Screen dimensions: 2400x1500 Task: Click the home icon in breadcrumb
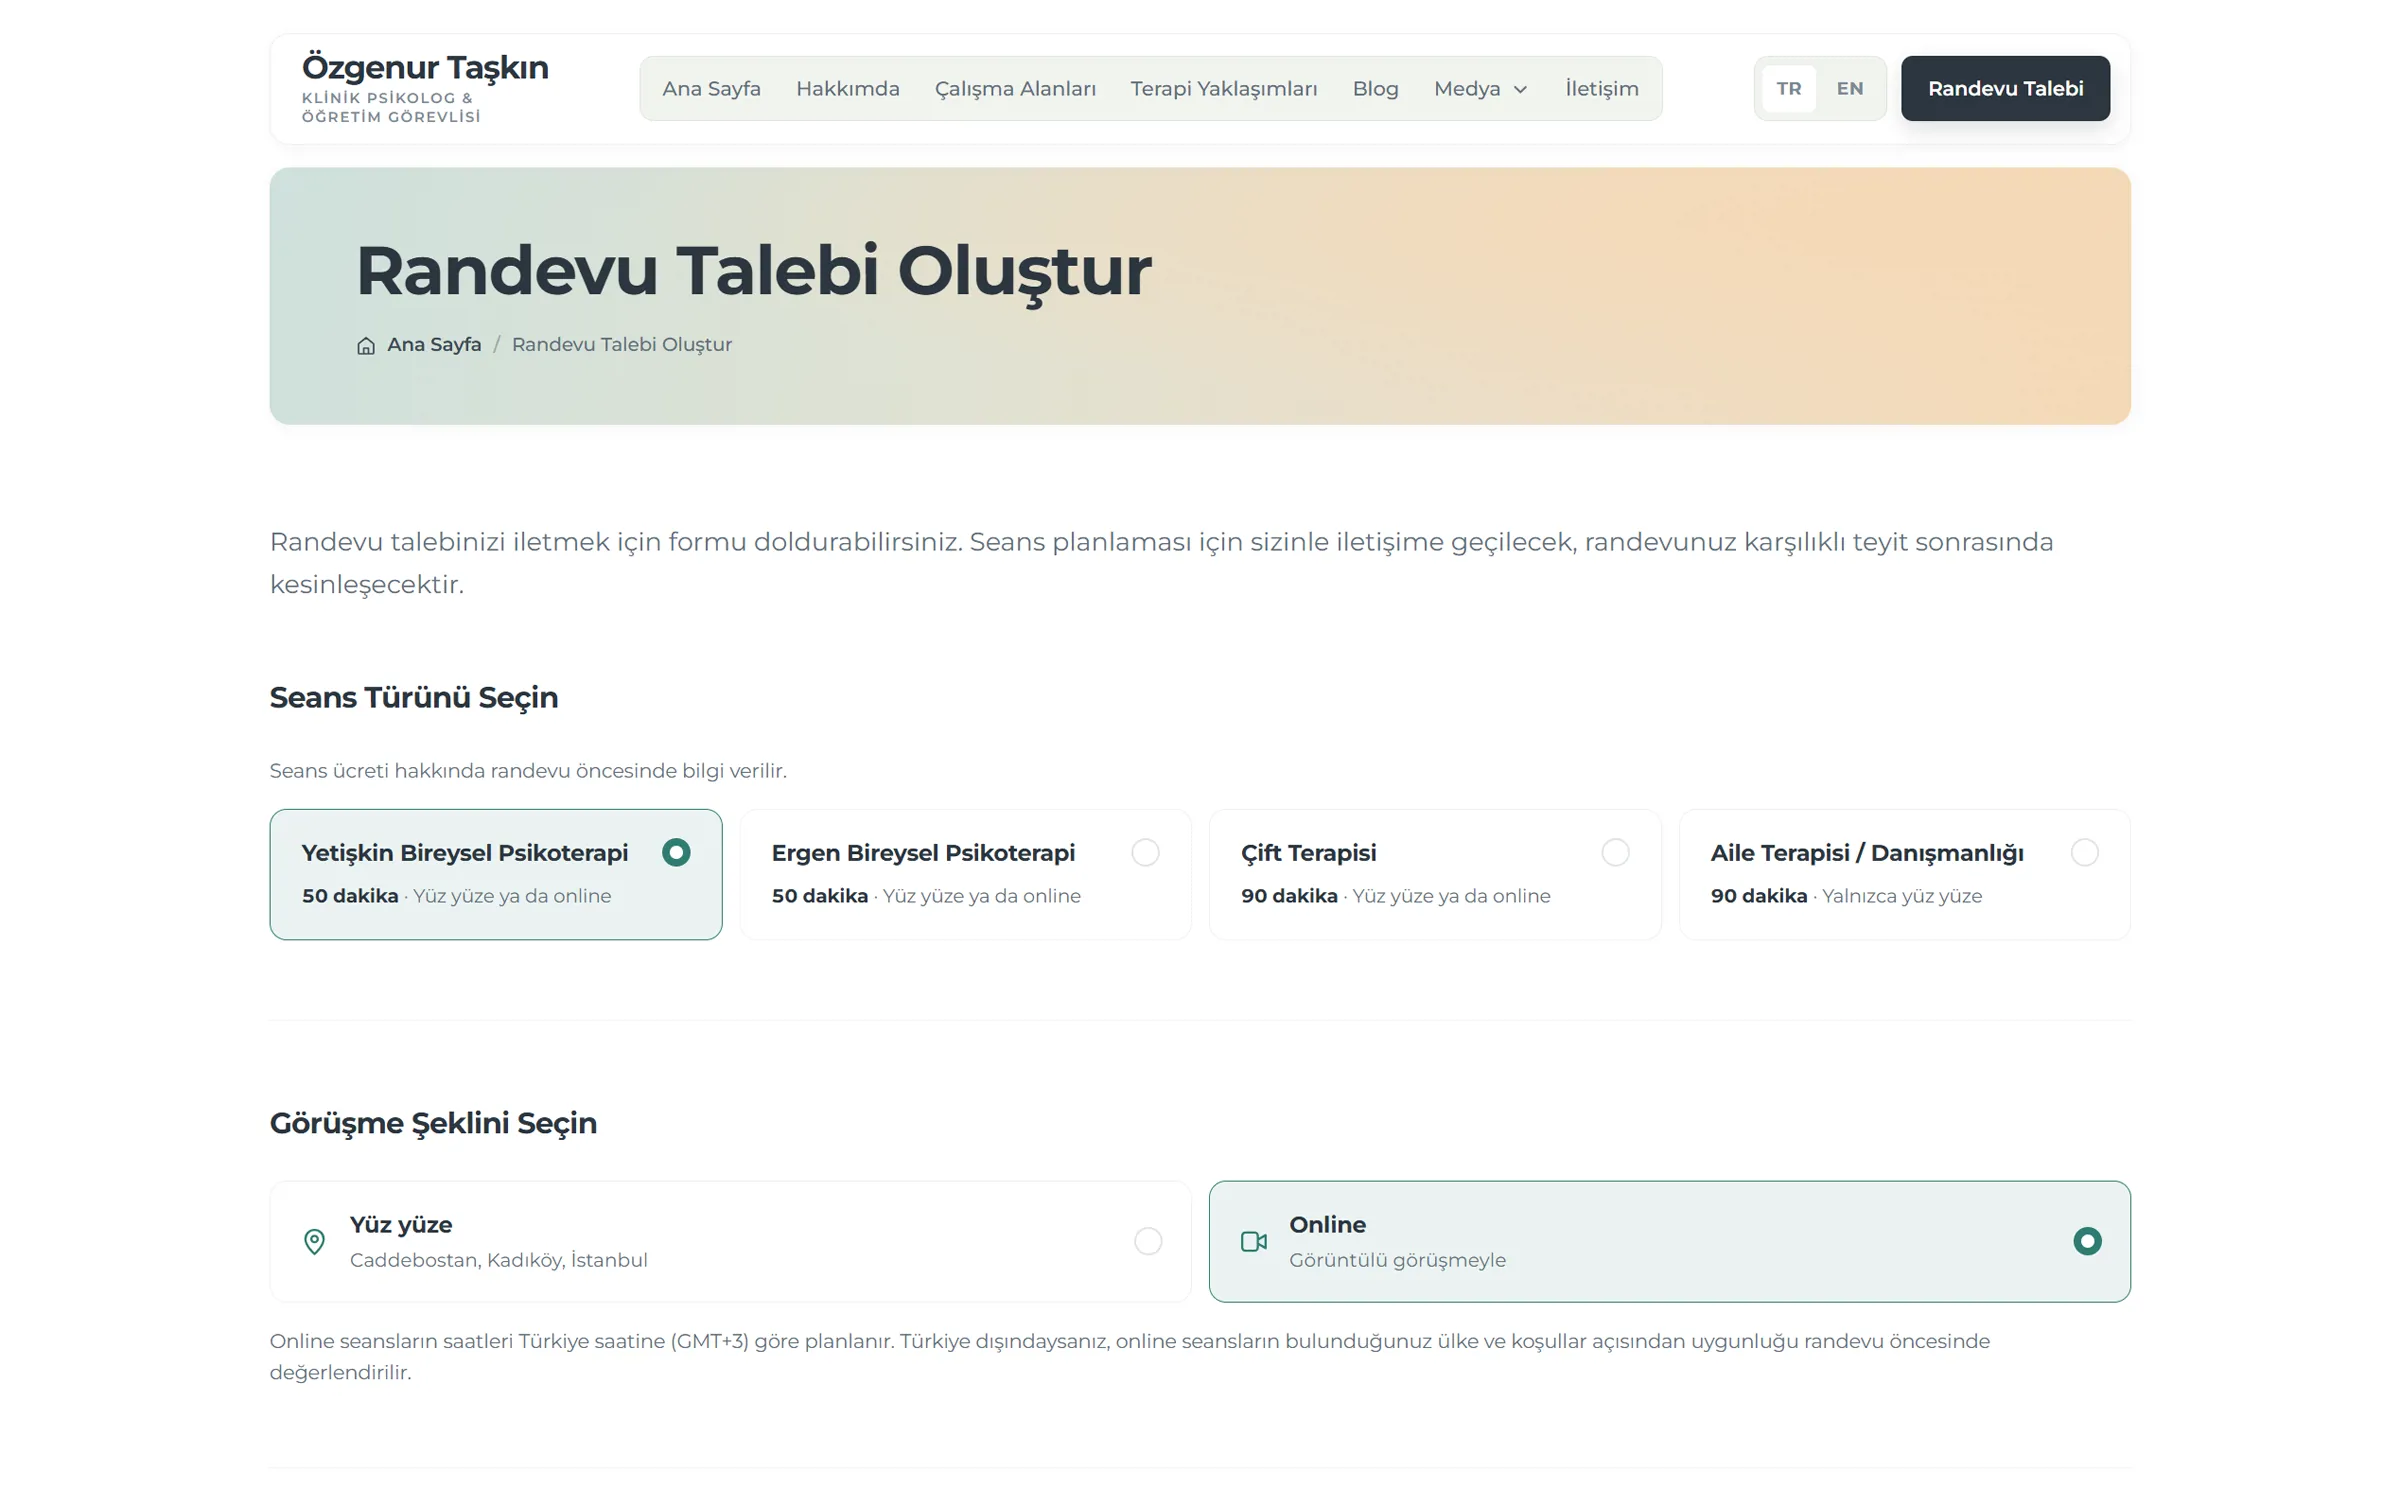(366, 345)
